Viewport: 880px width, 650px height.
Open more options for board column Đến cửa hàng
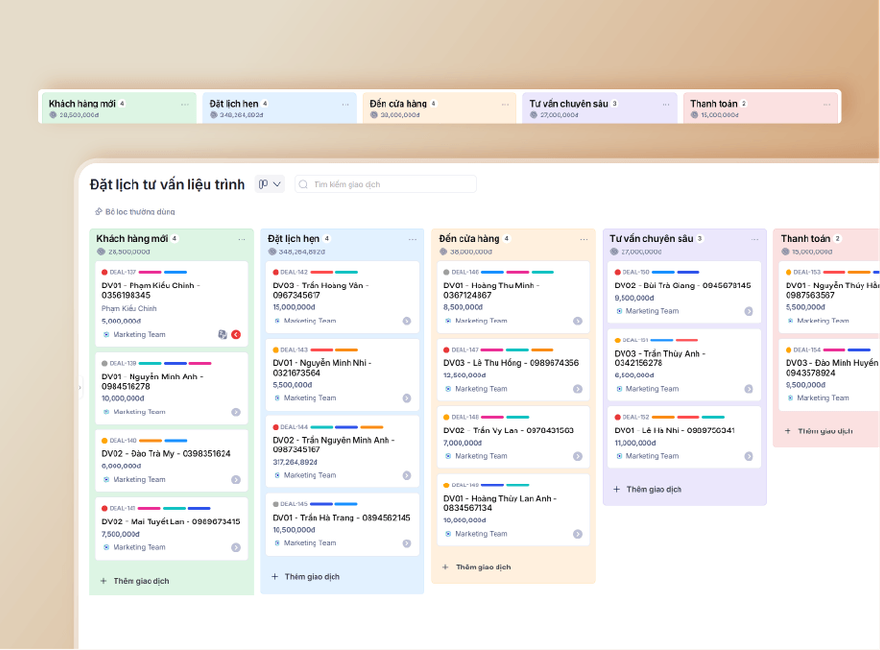[x=584, y=239]
